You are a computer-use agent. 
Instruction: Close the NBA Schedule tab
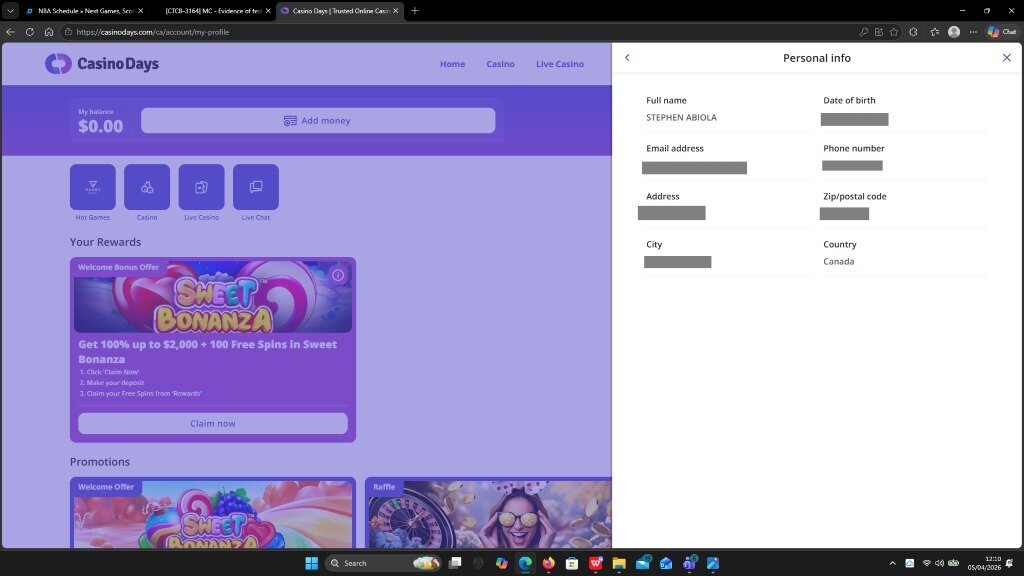point(140,10)
